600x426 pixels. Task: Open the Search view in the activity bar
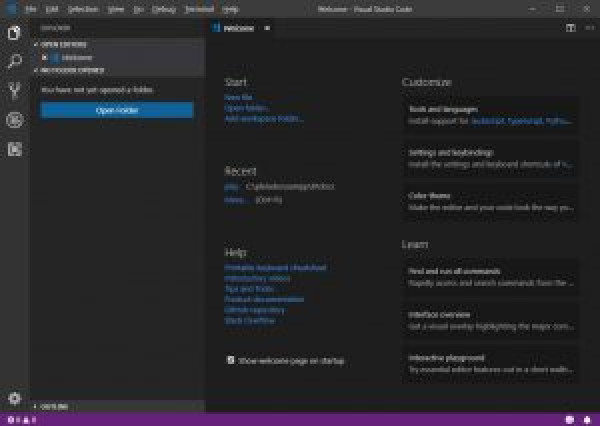15,61
